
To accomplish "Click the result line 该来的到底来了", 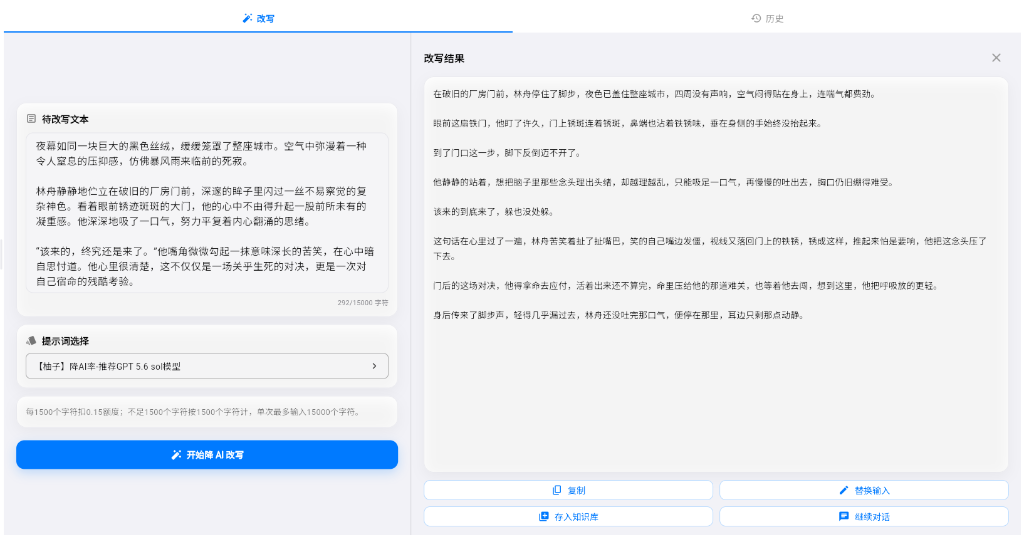I will point(494,212).
